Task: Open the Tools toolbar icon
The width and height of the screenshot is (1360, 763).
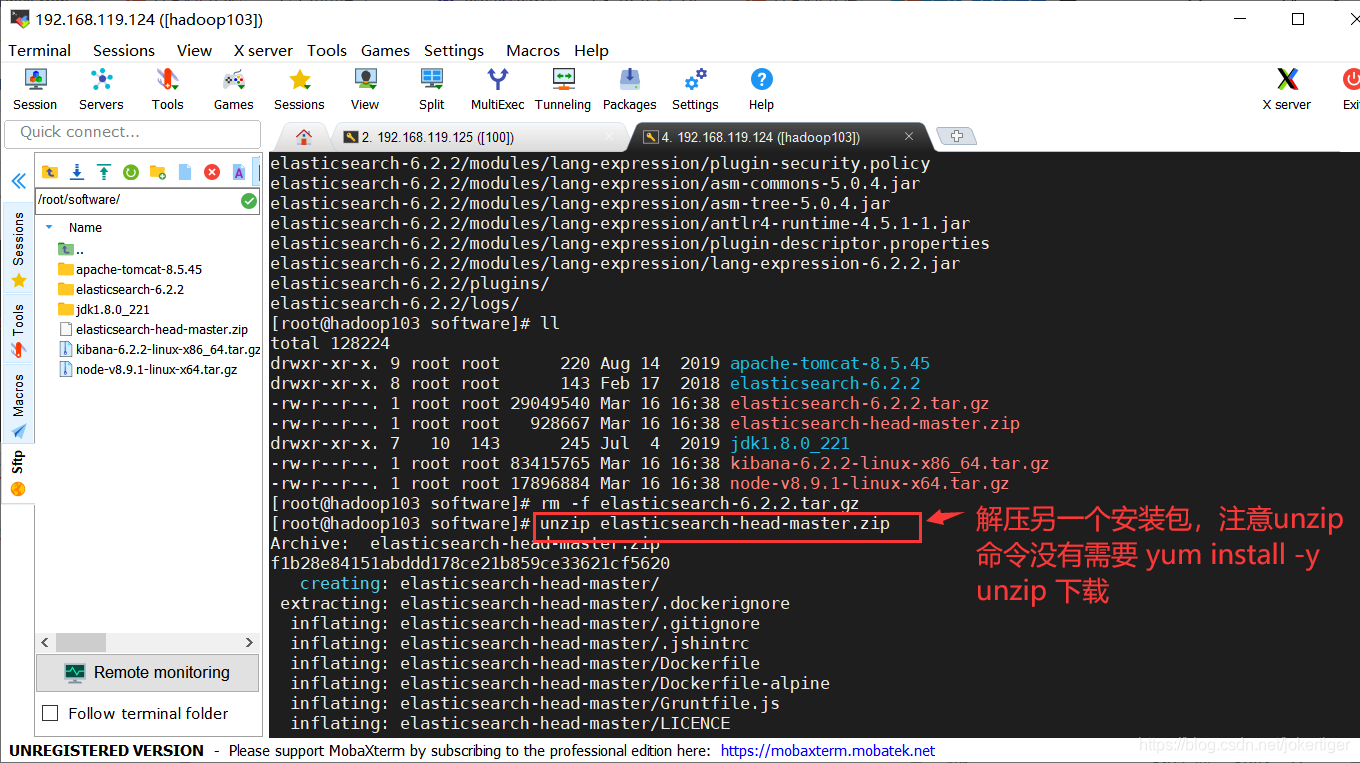Action: (167, 89)
